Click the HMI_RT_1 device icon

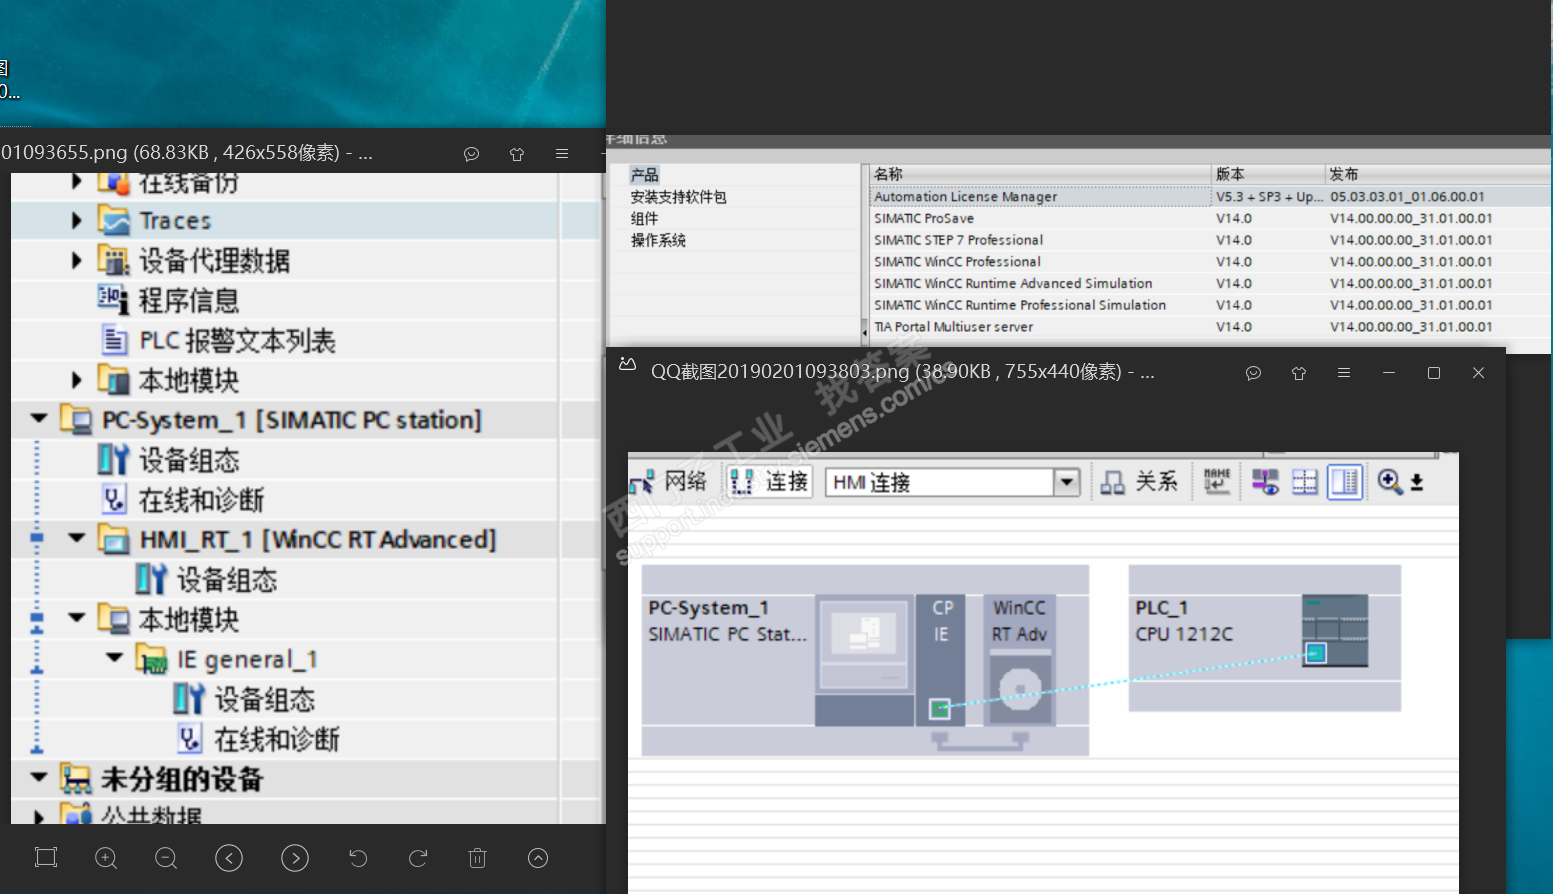114,539
